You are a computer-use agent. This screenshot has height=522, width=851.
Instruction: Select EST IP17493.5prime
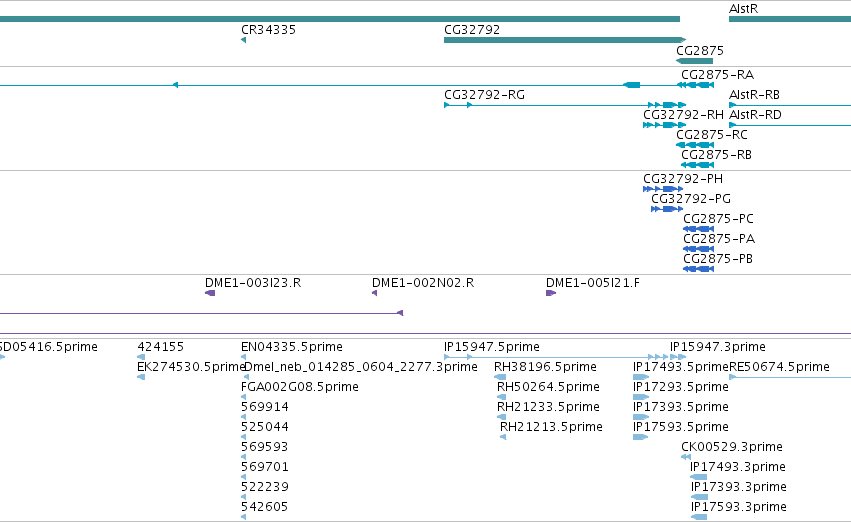tap(681, 367)
